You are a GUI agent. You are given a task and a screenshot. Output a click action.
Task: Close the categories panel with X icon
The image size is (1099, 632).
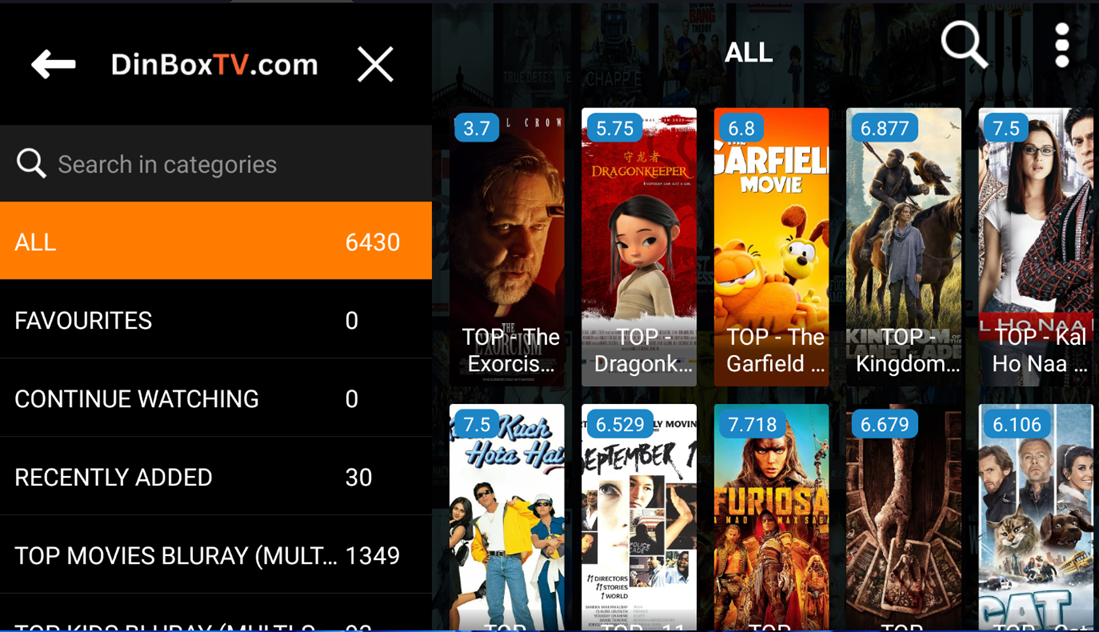(375, 64)
